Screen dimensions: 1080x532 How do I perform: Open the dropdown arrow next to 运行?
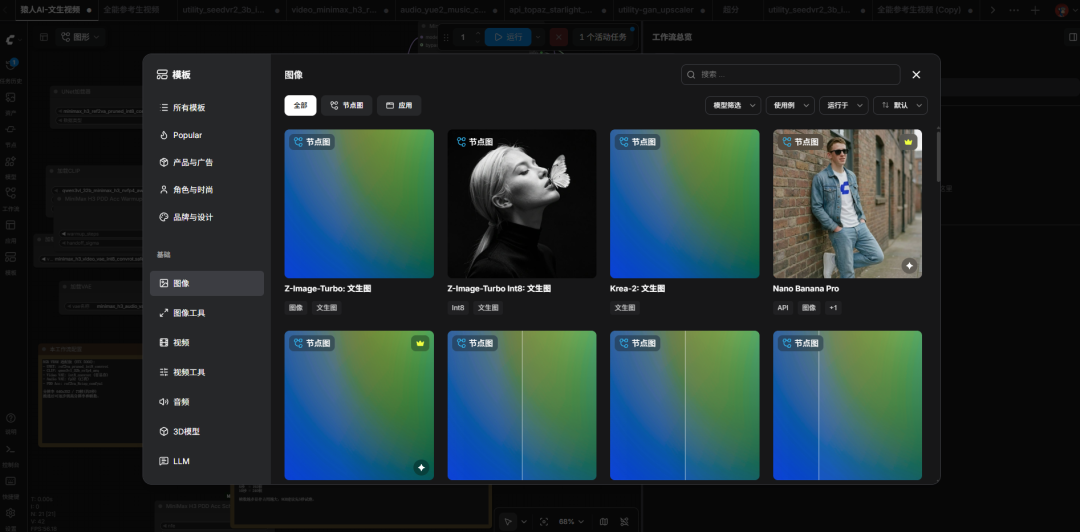(538, 37)
